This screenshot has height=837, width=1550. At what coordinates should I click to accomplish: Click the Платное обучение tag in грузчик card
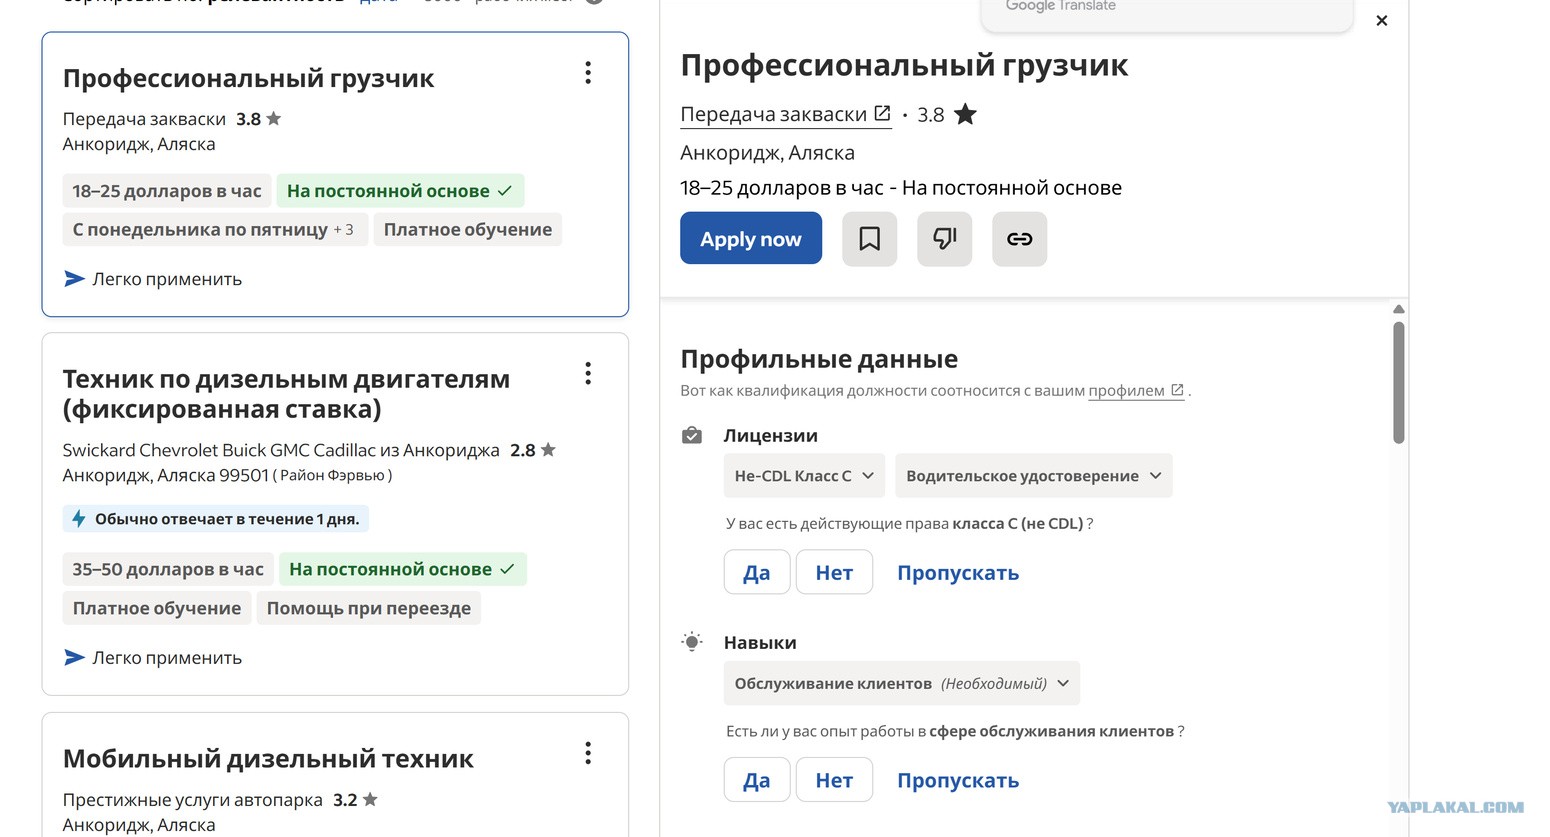point(468,230)
